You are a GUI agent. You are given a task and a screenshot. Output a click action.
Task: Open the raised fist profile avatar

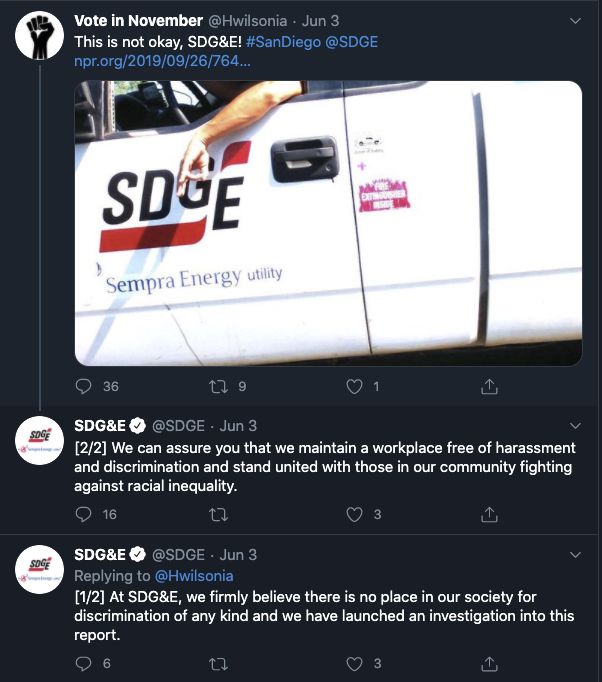tap(39, 36)
